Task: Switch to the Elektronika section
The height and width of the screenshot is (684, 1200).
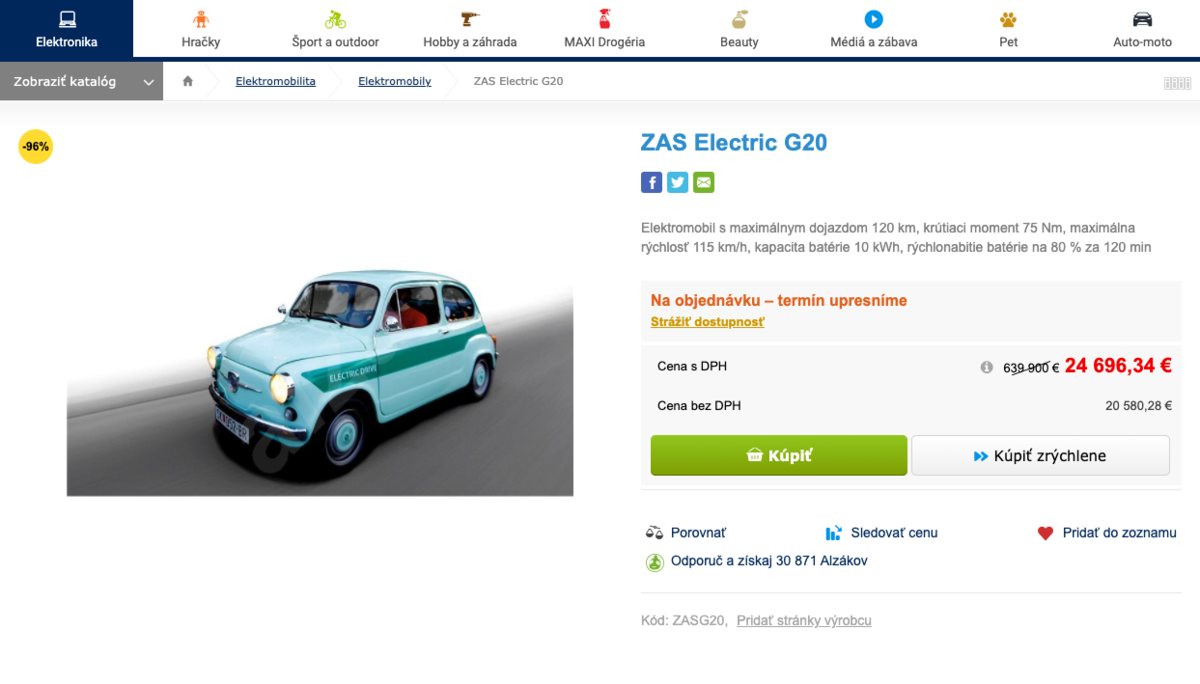Action: pyautogui.click(x=66, y=28)
